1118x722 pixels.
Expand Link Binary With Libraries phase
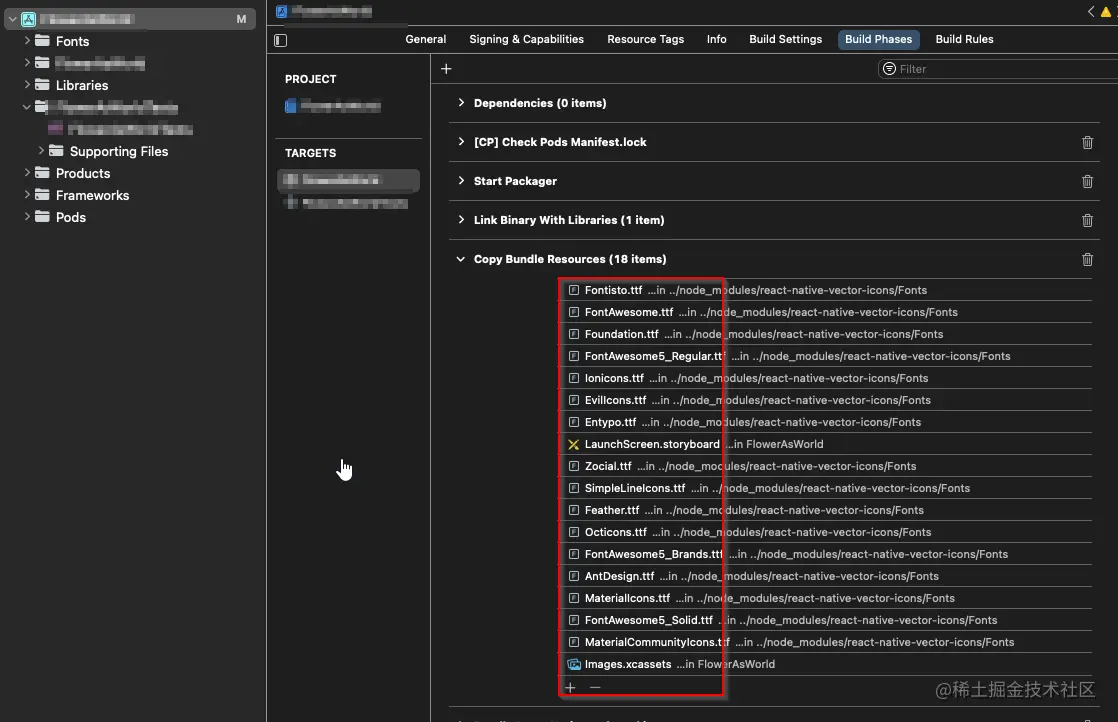(x=461, y=220)
